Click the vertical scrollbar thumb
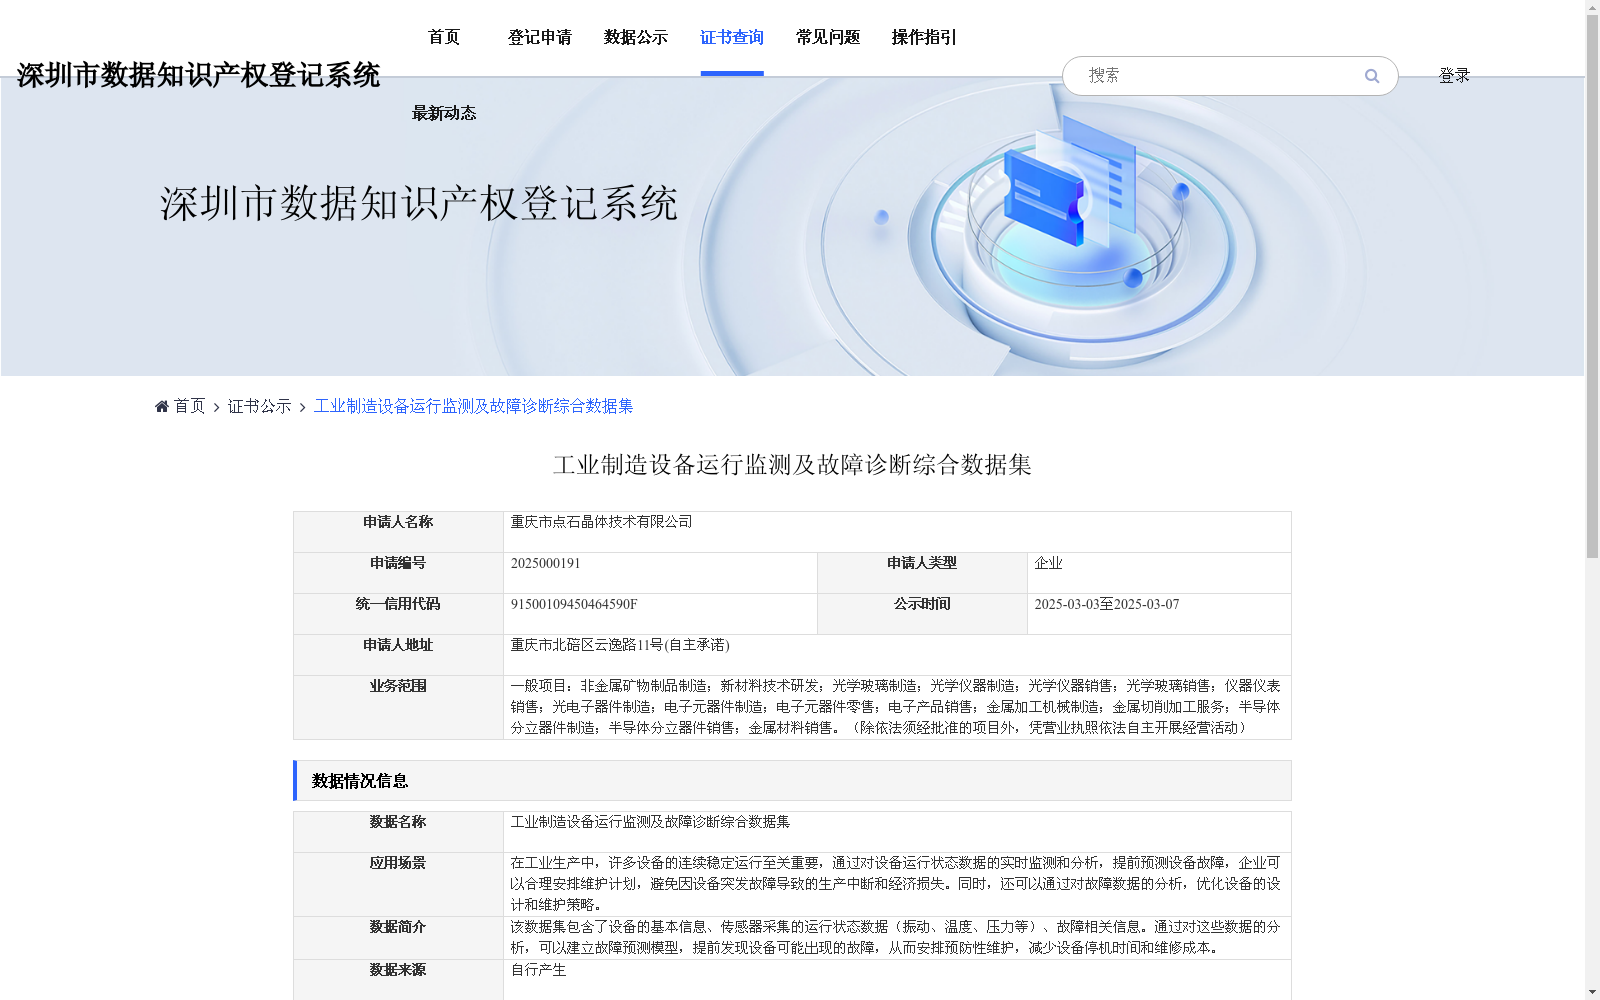The height and width of the screenshot is (1000, 1600). point(1592,286)
